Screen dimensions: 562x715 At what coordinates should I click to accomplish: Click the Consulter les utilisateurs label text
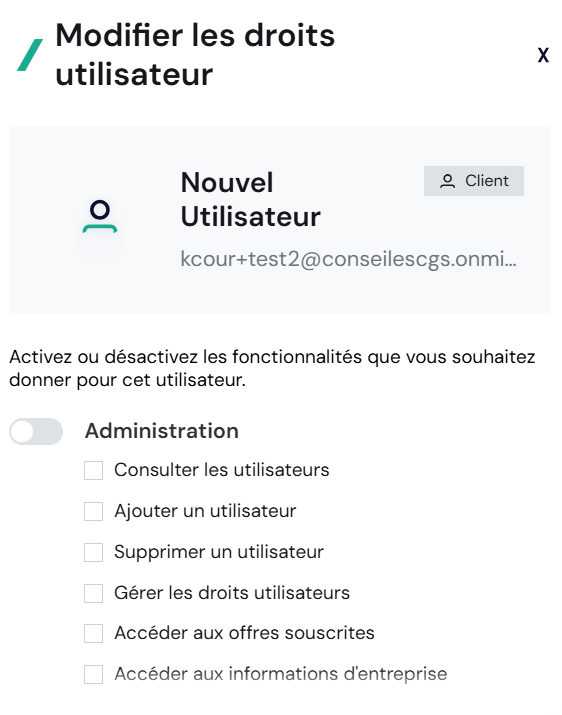coord(222,470)
